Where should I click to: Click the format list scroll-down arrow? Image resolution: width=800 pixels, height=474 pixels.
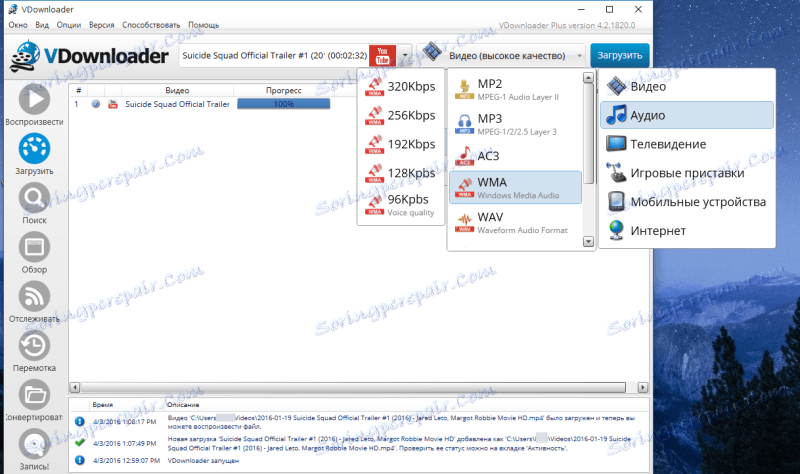click(588, 241)
